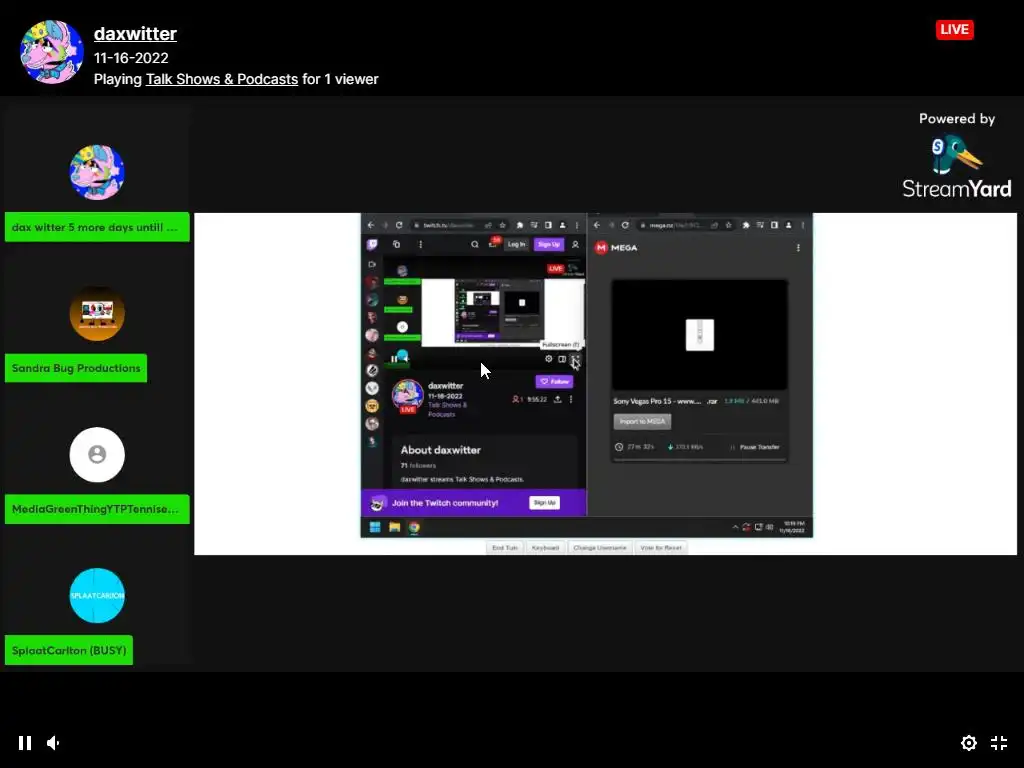Click the extensions puzzle icon in the mega.nz window

coord(746,225)
